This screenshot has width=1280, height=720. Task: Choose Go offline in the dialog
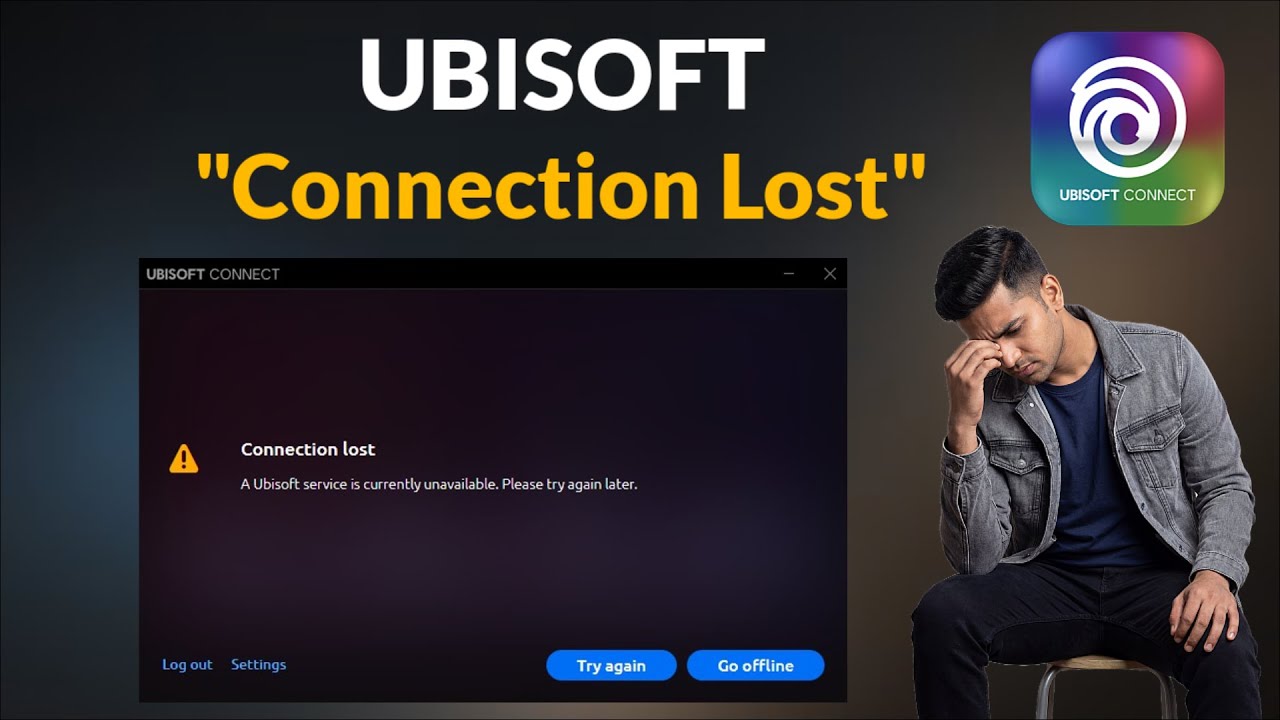[756, 666]
